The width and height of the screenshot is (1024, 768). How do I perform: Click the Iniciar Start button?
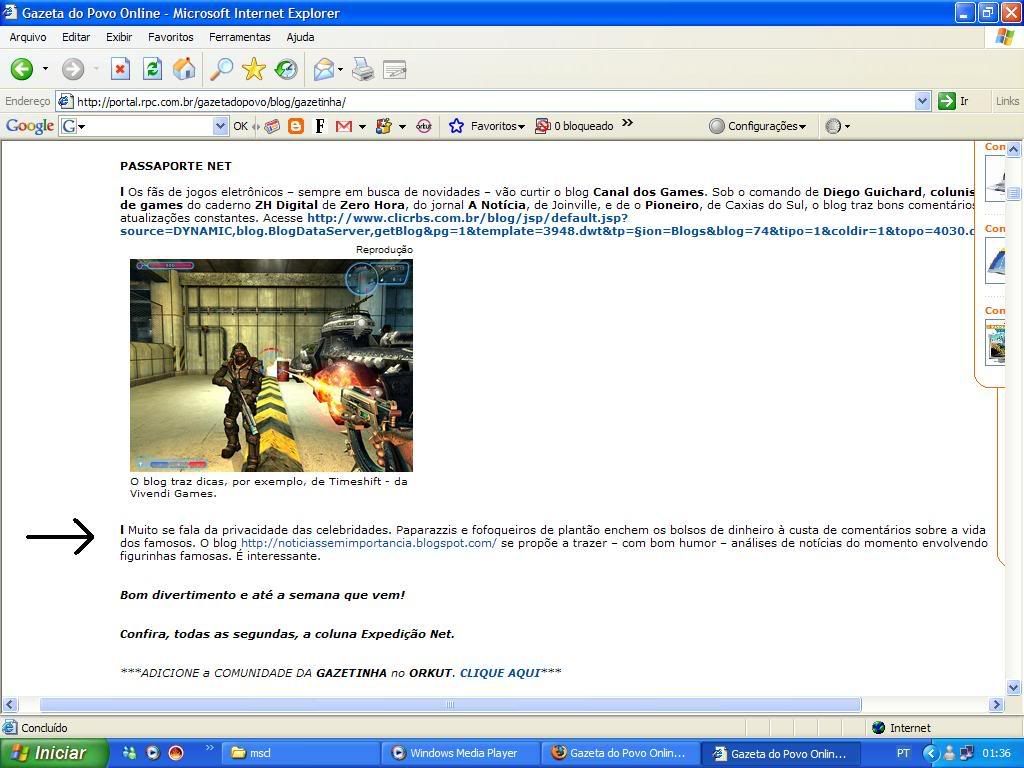(x=54, y=753)
